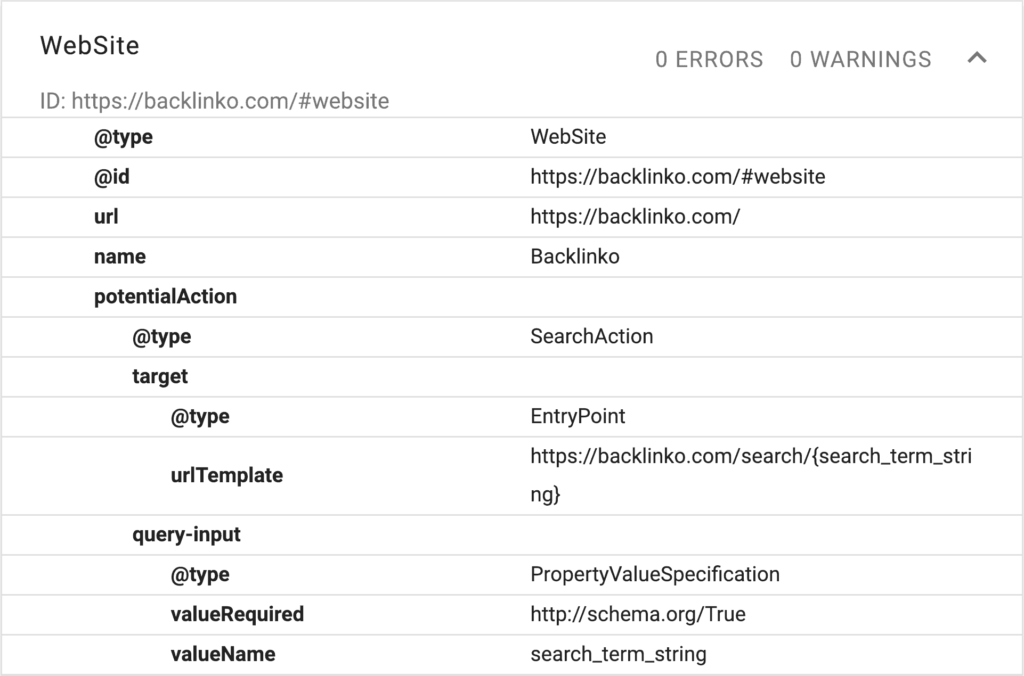Click the http://schema.org/True valueRequired value
This screenshot has width=1024, height=676.
638,615
